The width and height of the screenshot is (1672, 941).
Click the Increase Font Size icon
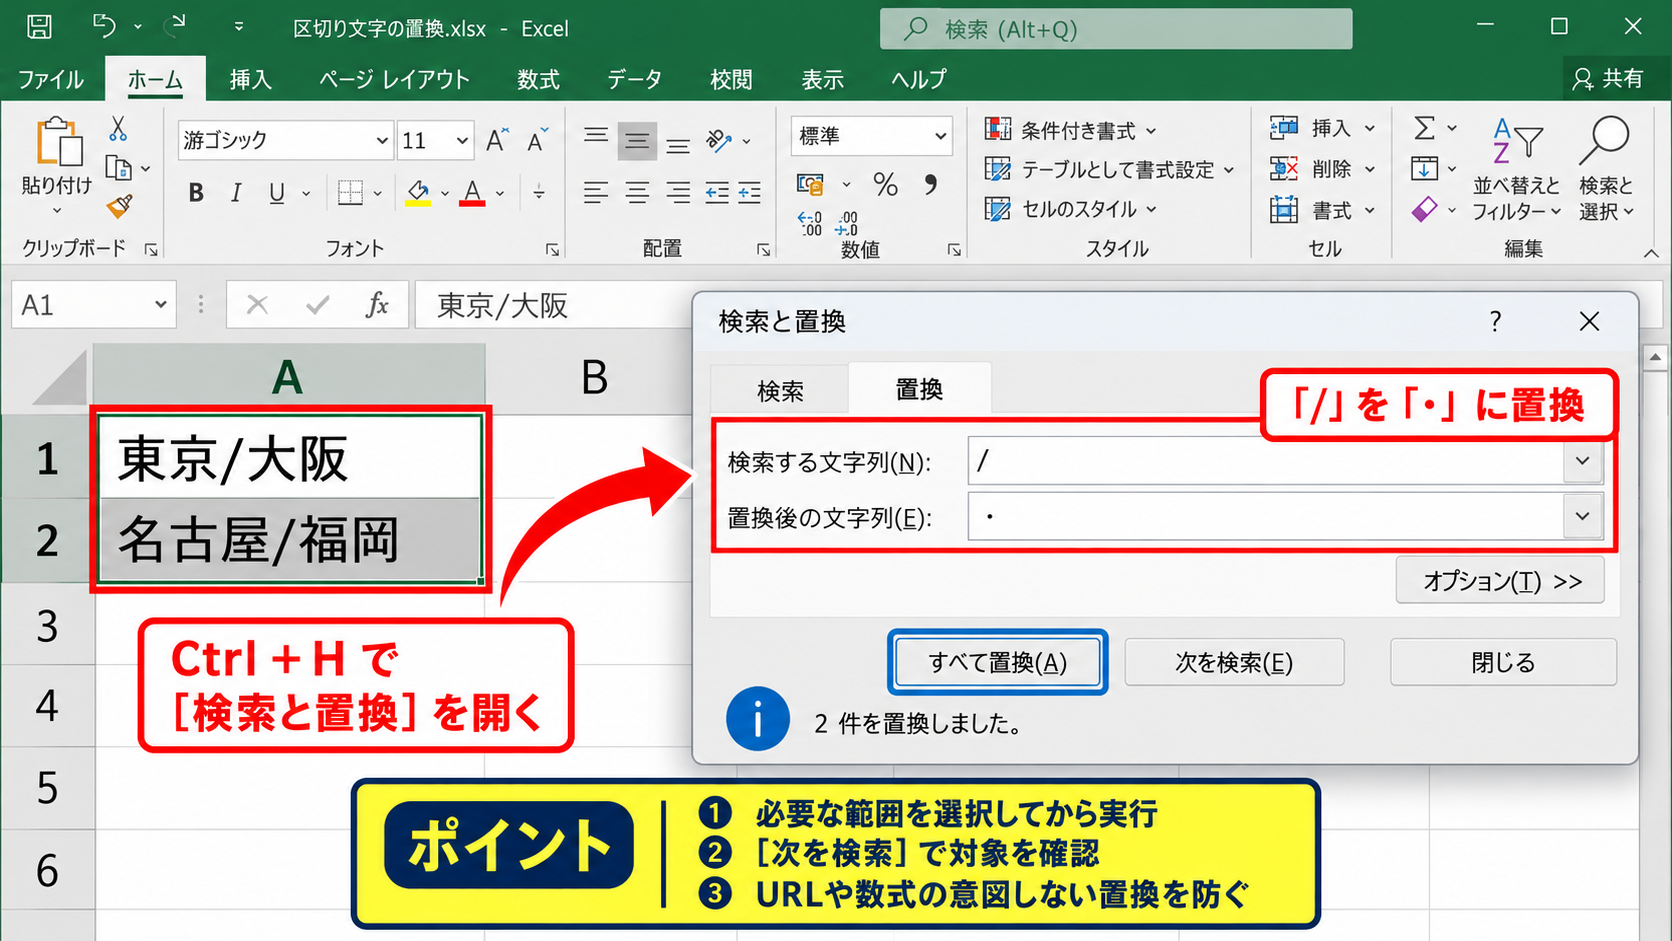click(497, 140)
